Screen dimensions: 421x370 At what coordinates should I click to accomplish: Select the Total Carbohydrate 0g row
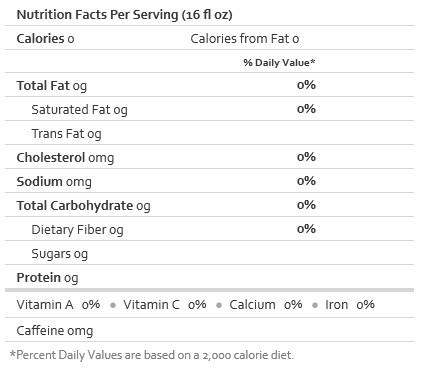[209, 205]
